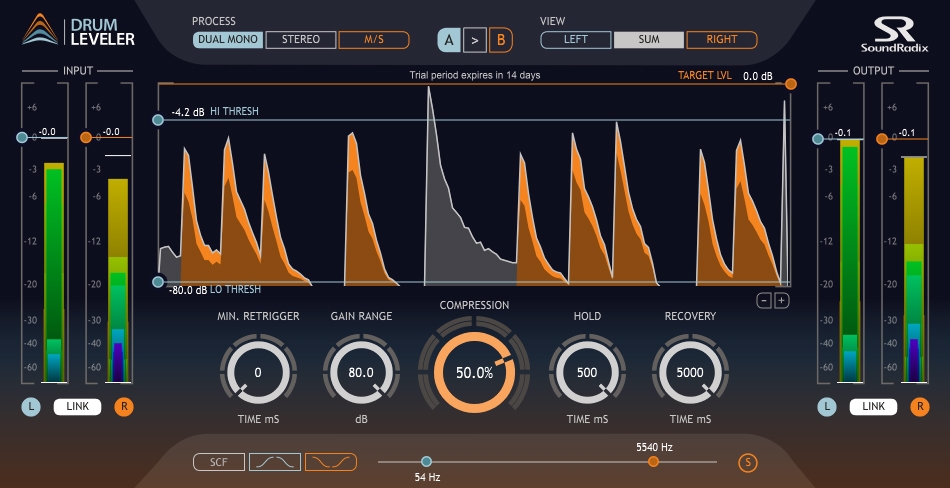The width and height of the screenshot is (950, 488).
Task: Toggle output LINK button
Action: pyautogui.click(x=875, y=407)
